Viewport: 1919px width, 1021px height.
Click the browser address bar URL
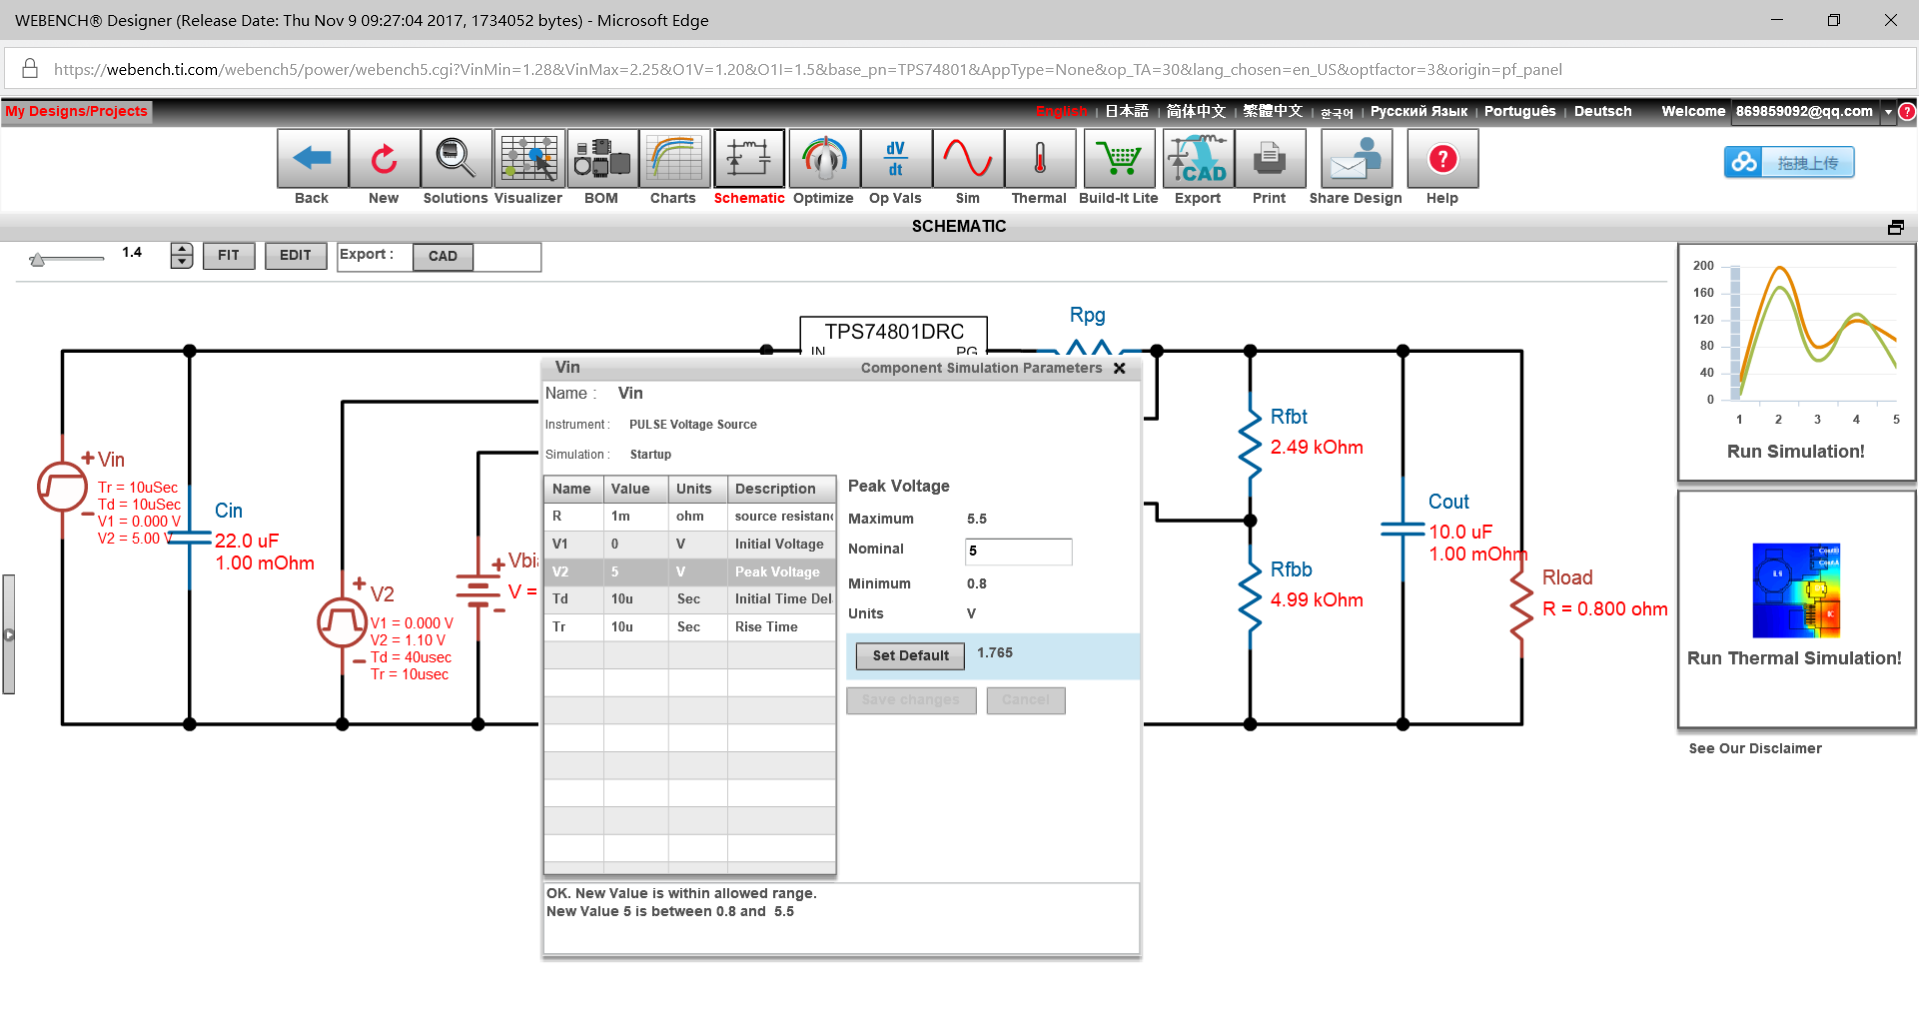(808, 70)
